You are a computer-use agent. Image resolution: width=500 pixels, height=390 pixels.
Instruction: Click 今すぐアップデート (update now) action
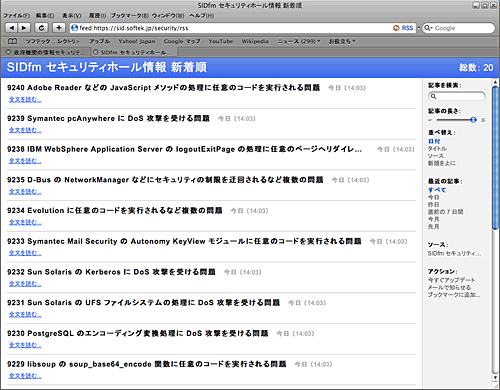click(x=451, y=280)
